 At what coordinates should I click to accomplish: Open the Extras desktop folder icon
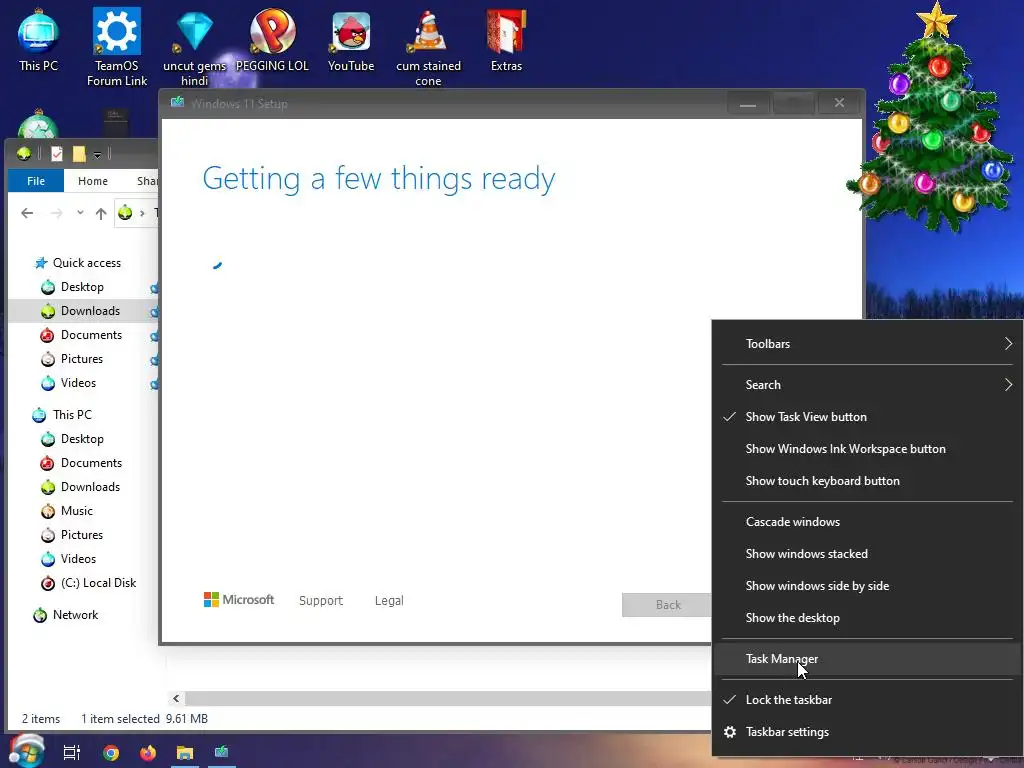(x=506, y=39)
